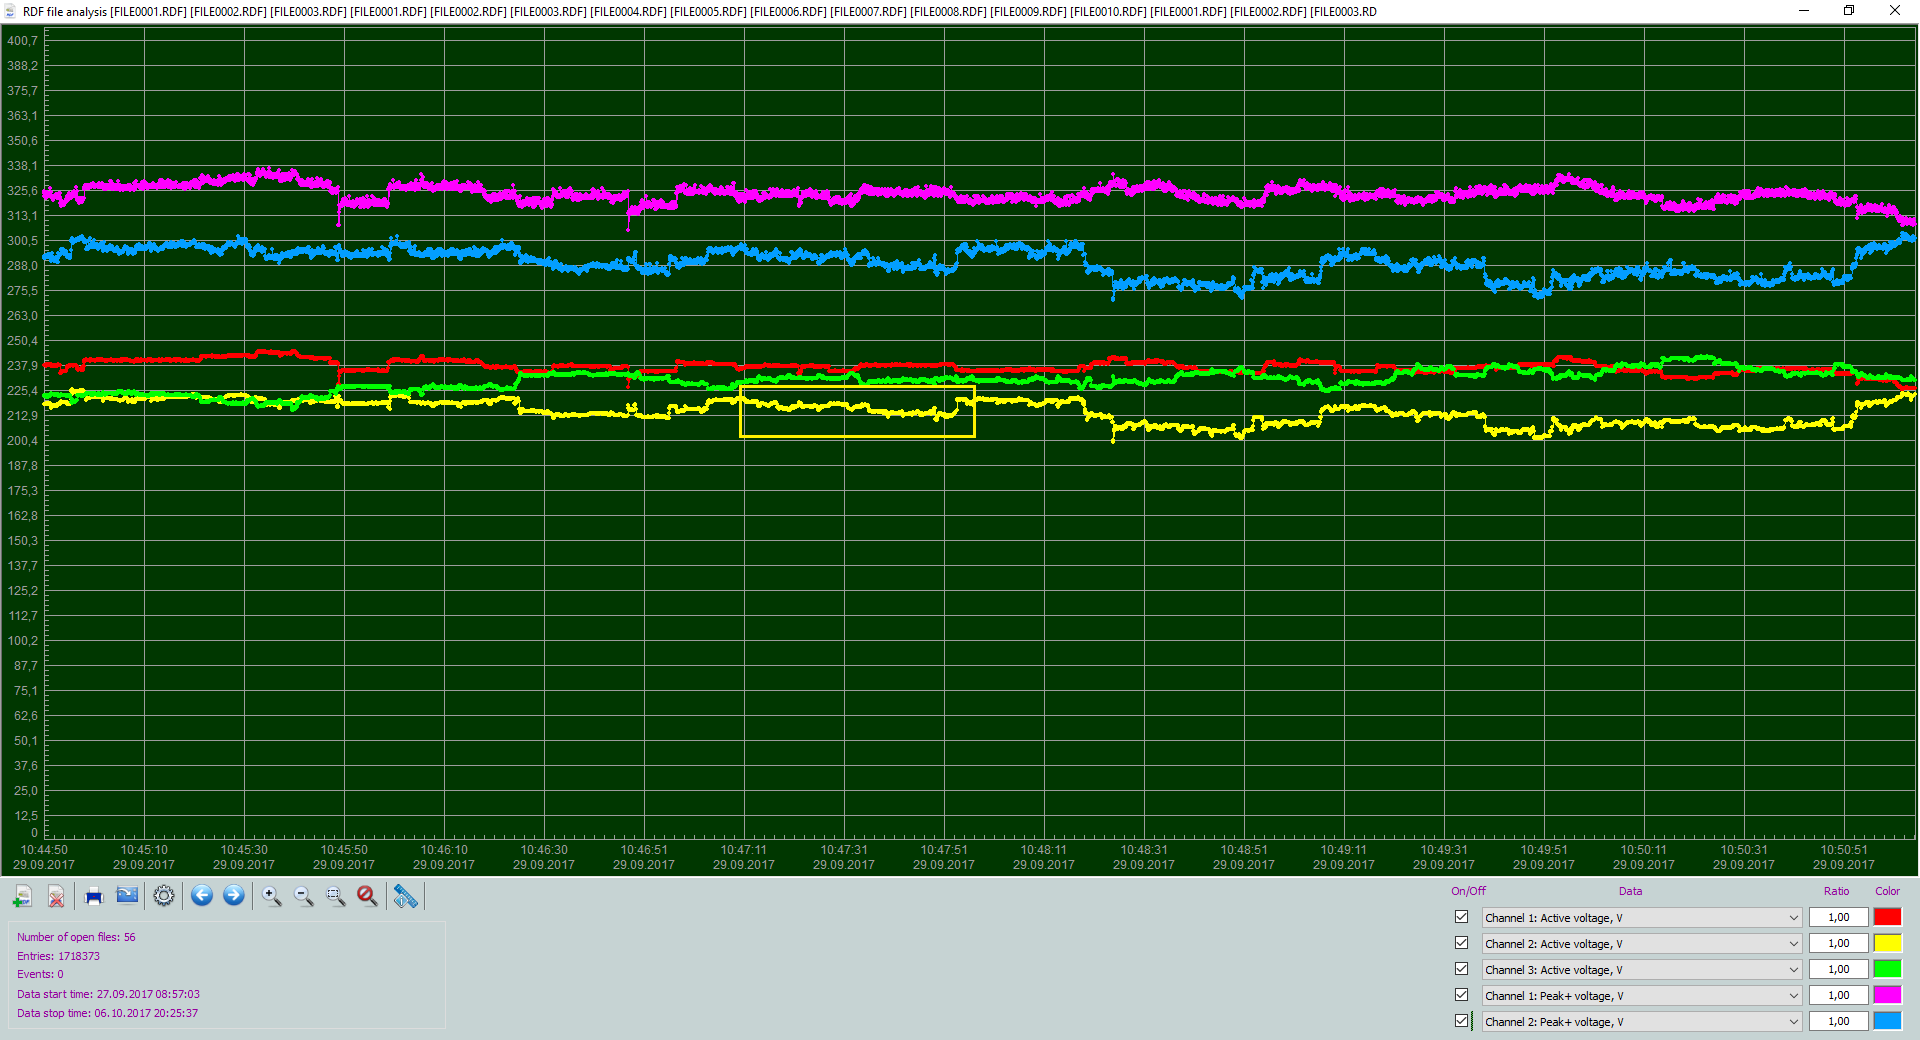Click the Data stop time text

(107, 1013)
